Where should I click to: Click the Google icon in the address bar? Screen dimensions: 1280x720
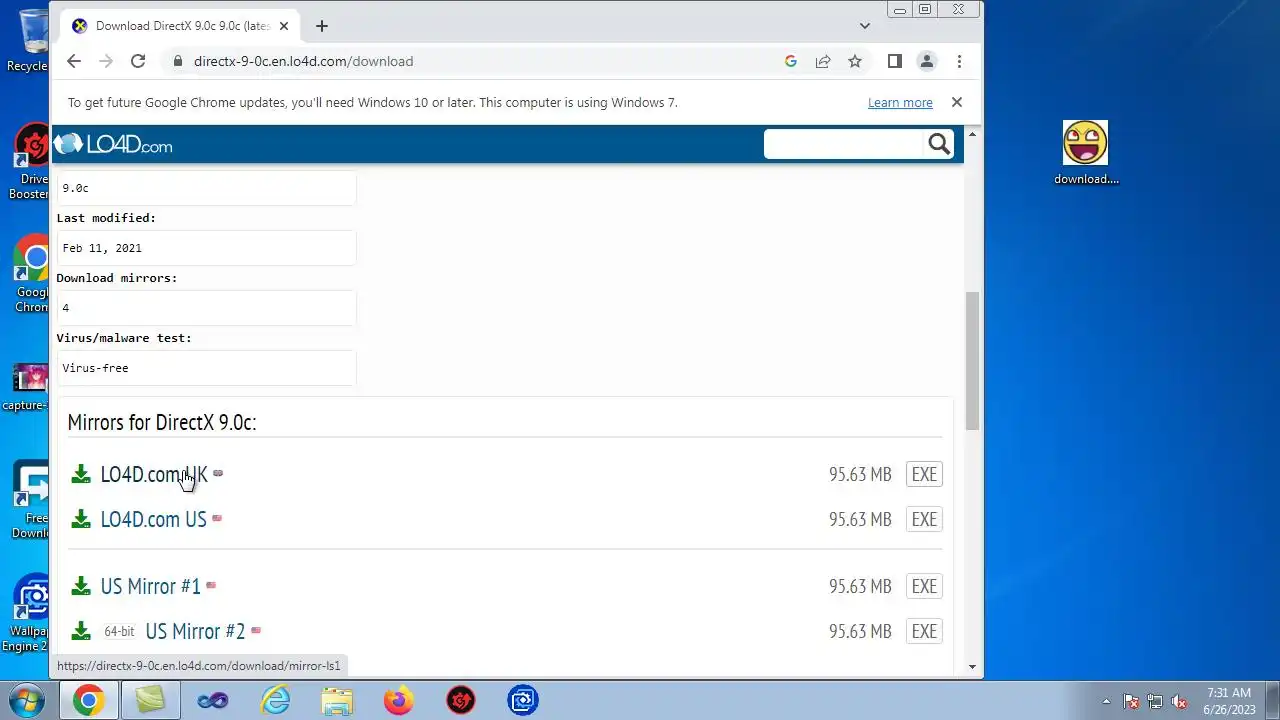click(790, 61)
